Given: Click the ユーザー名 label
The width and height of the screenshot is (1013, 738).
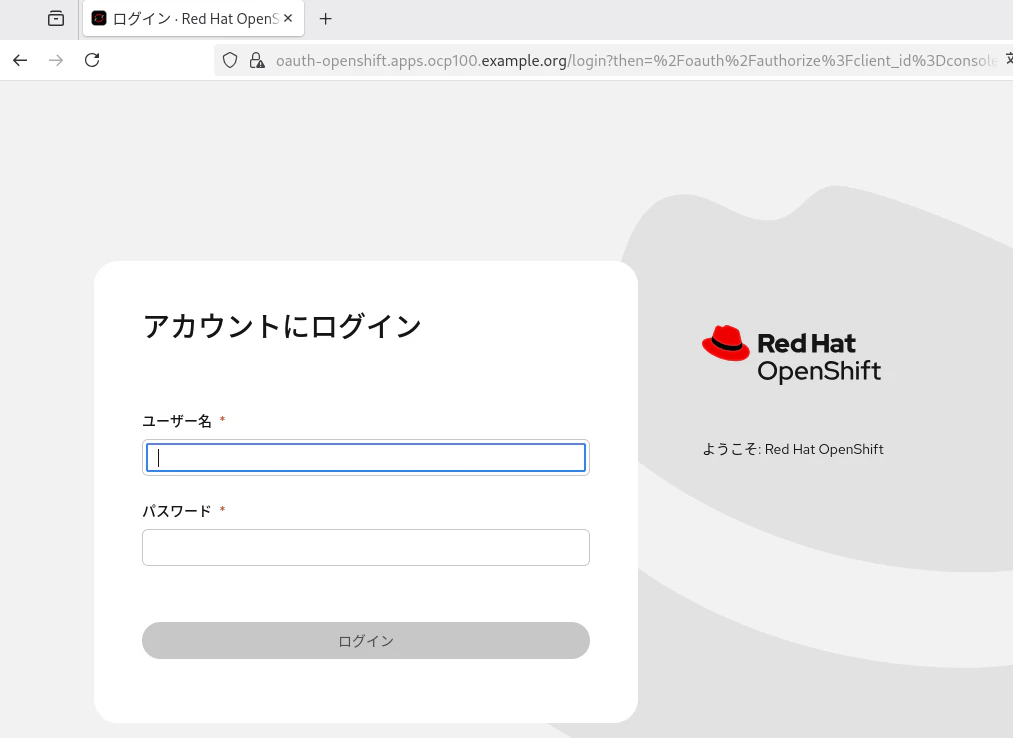Looking at the screenshot, I should (x=177, y=421).
